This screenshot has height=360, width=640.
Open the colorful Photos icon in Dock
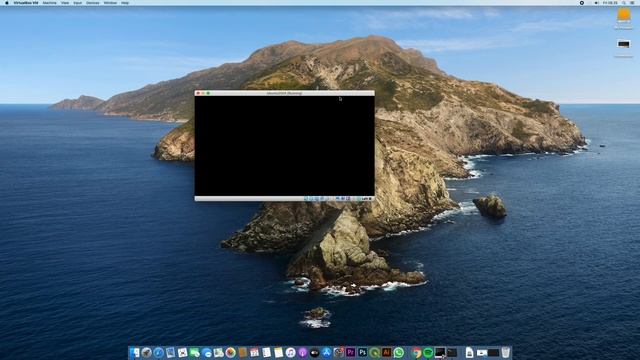pyautogui.click(x=231, y=352)
